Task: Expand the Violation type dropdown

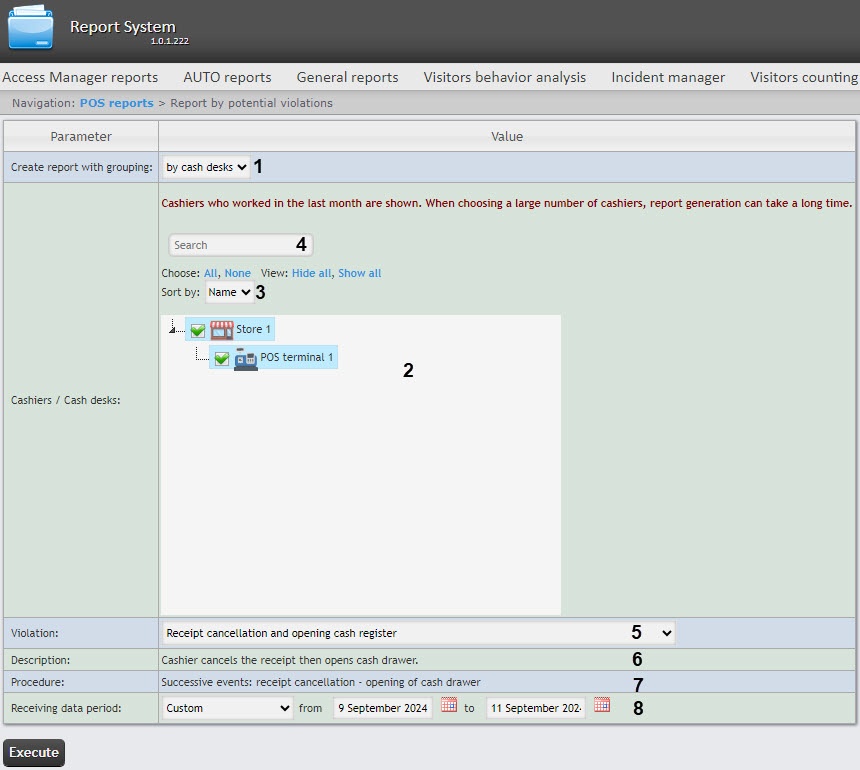Action: tap(418, 632)
